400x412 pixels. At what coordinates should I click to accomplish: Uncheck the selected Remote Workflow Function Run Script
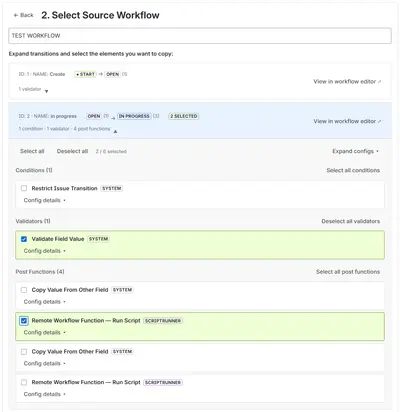[24, 321]
